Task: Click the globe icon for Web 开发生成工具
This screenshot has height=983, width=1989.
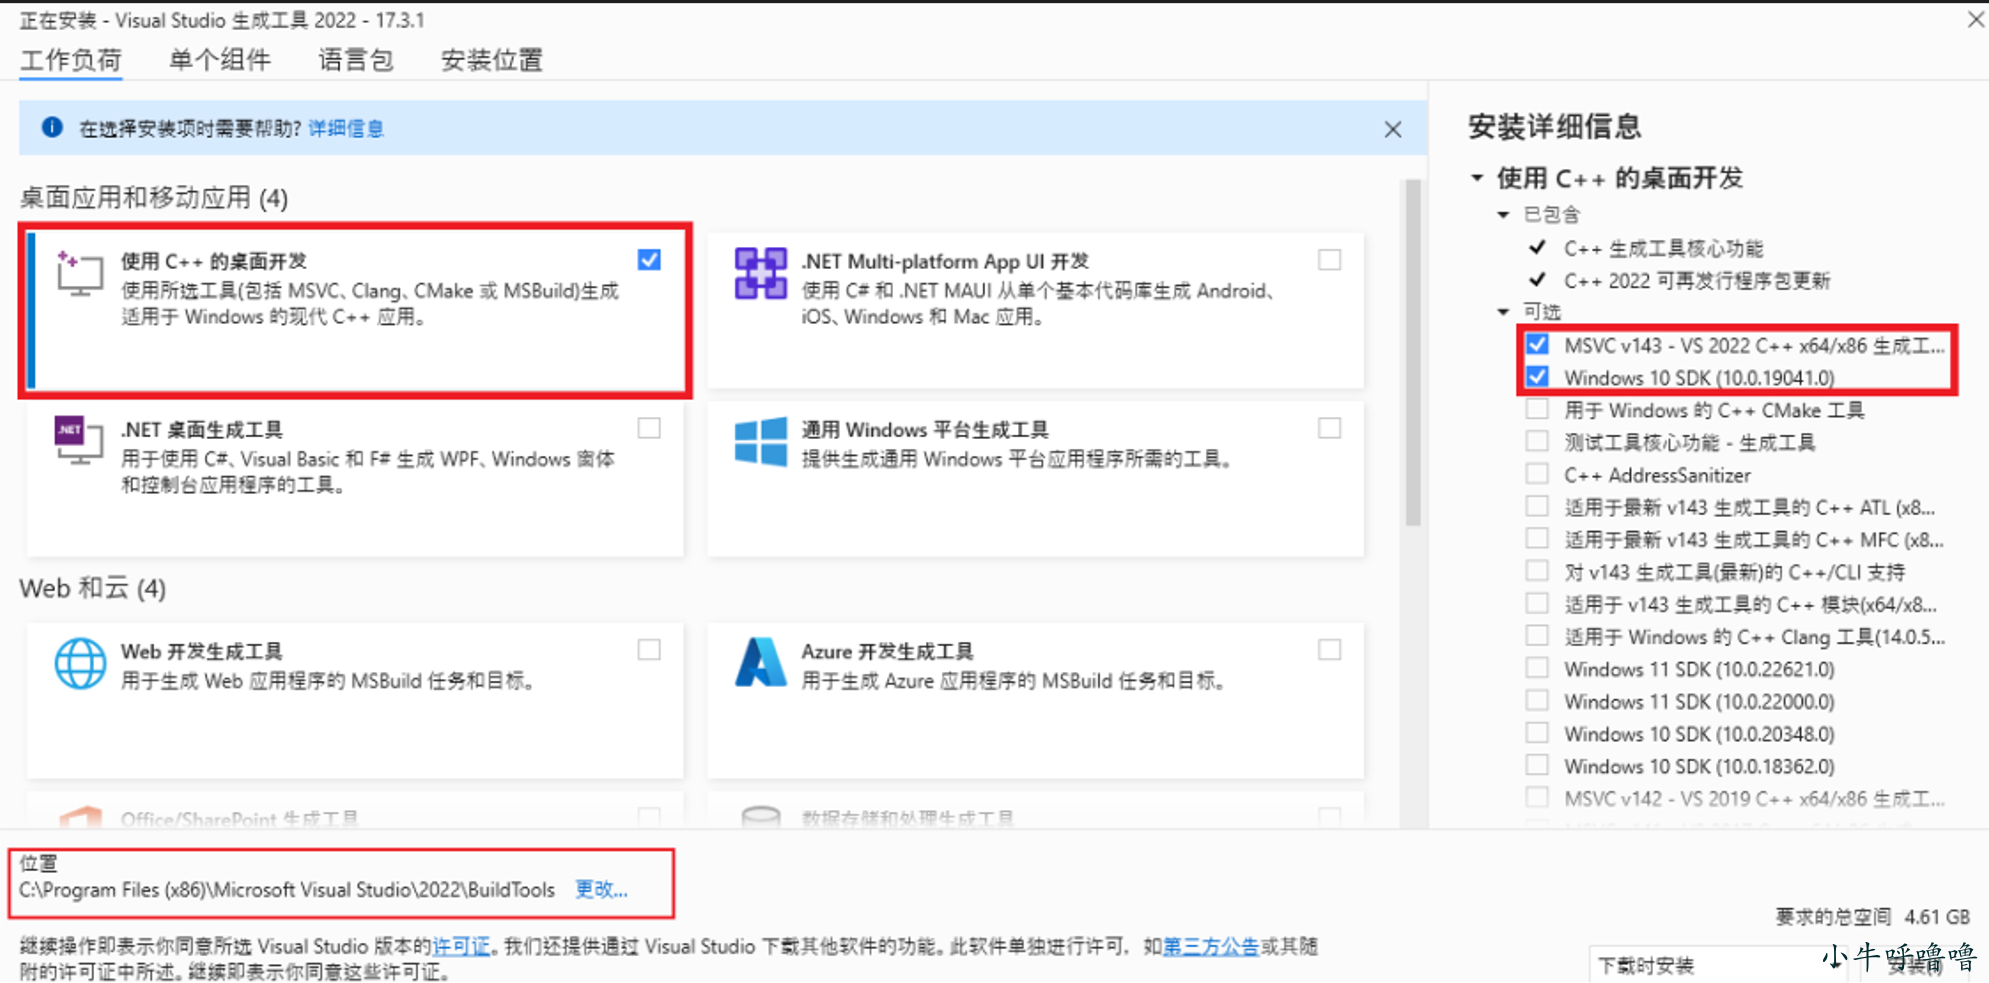Action: 80,663
